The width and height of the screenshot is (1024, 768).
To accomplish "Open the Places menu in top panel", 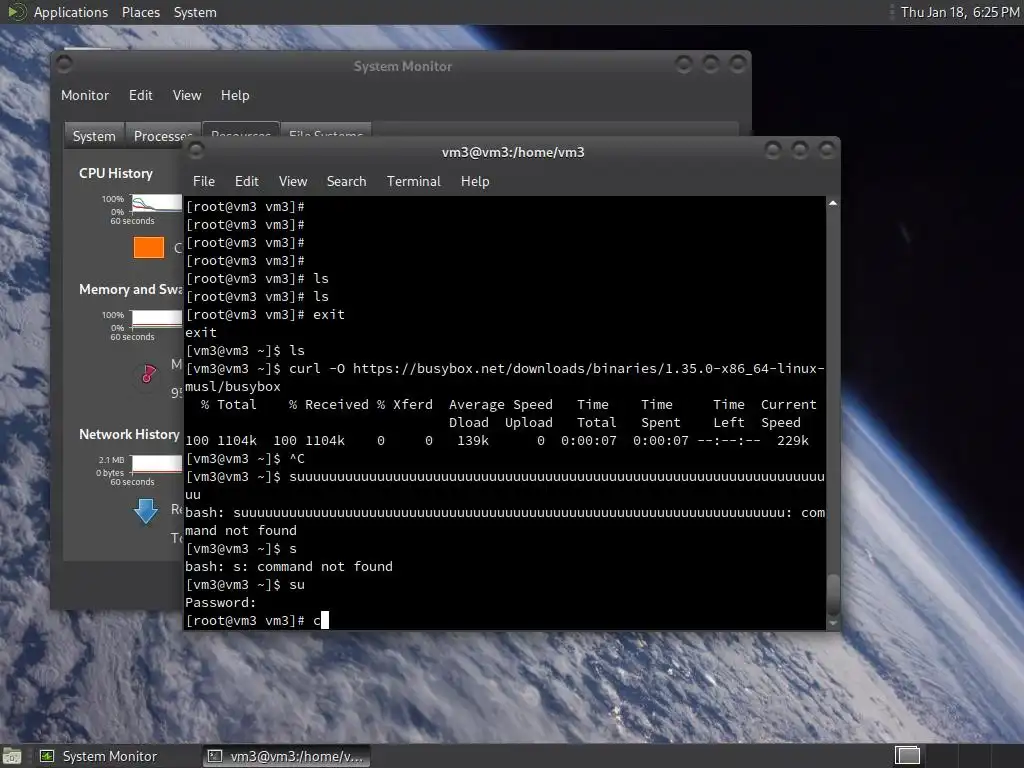I will point(140,12).
